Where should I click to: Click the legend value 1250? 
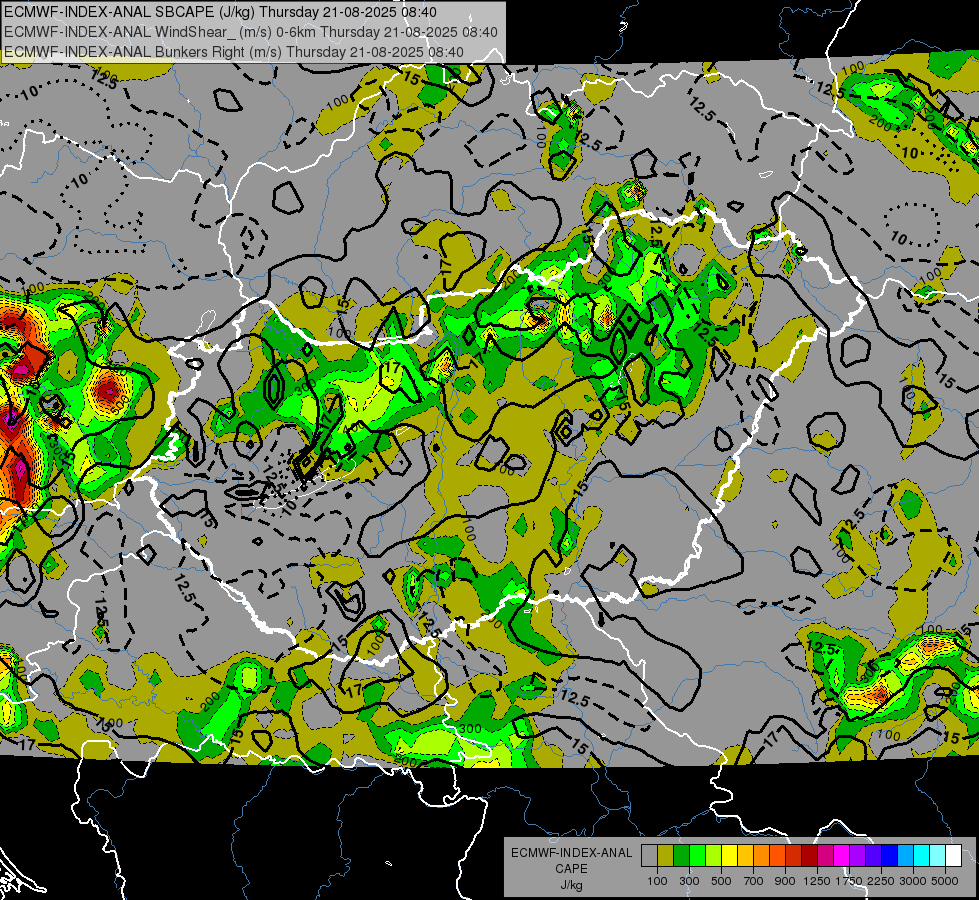coord(817,881)
